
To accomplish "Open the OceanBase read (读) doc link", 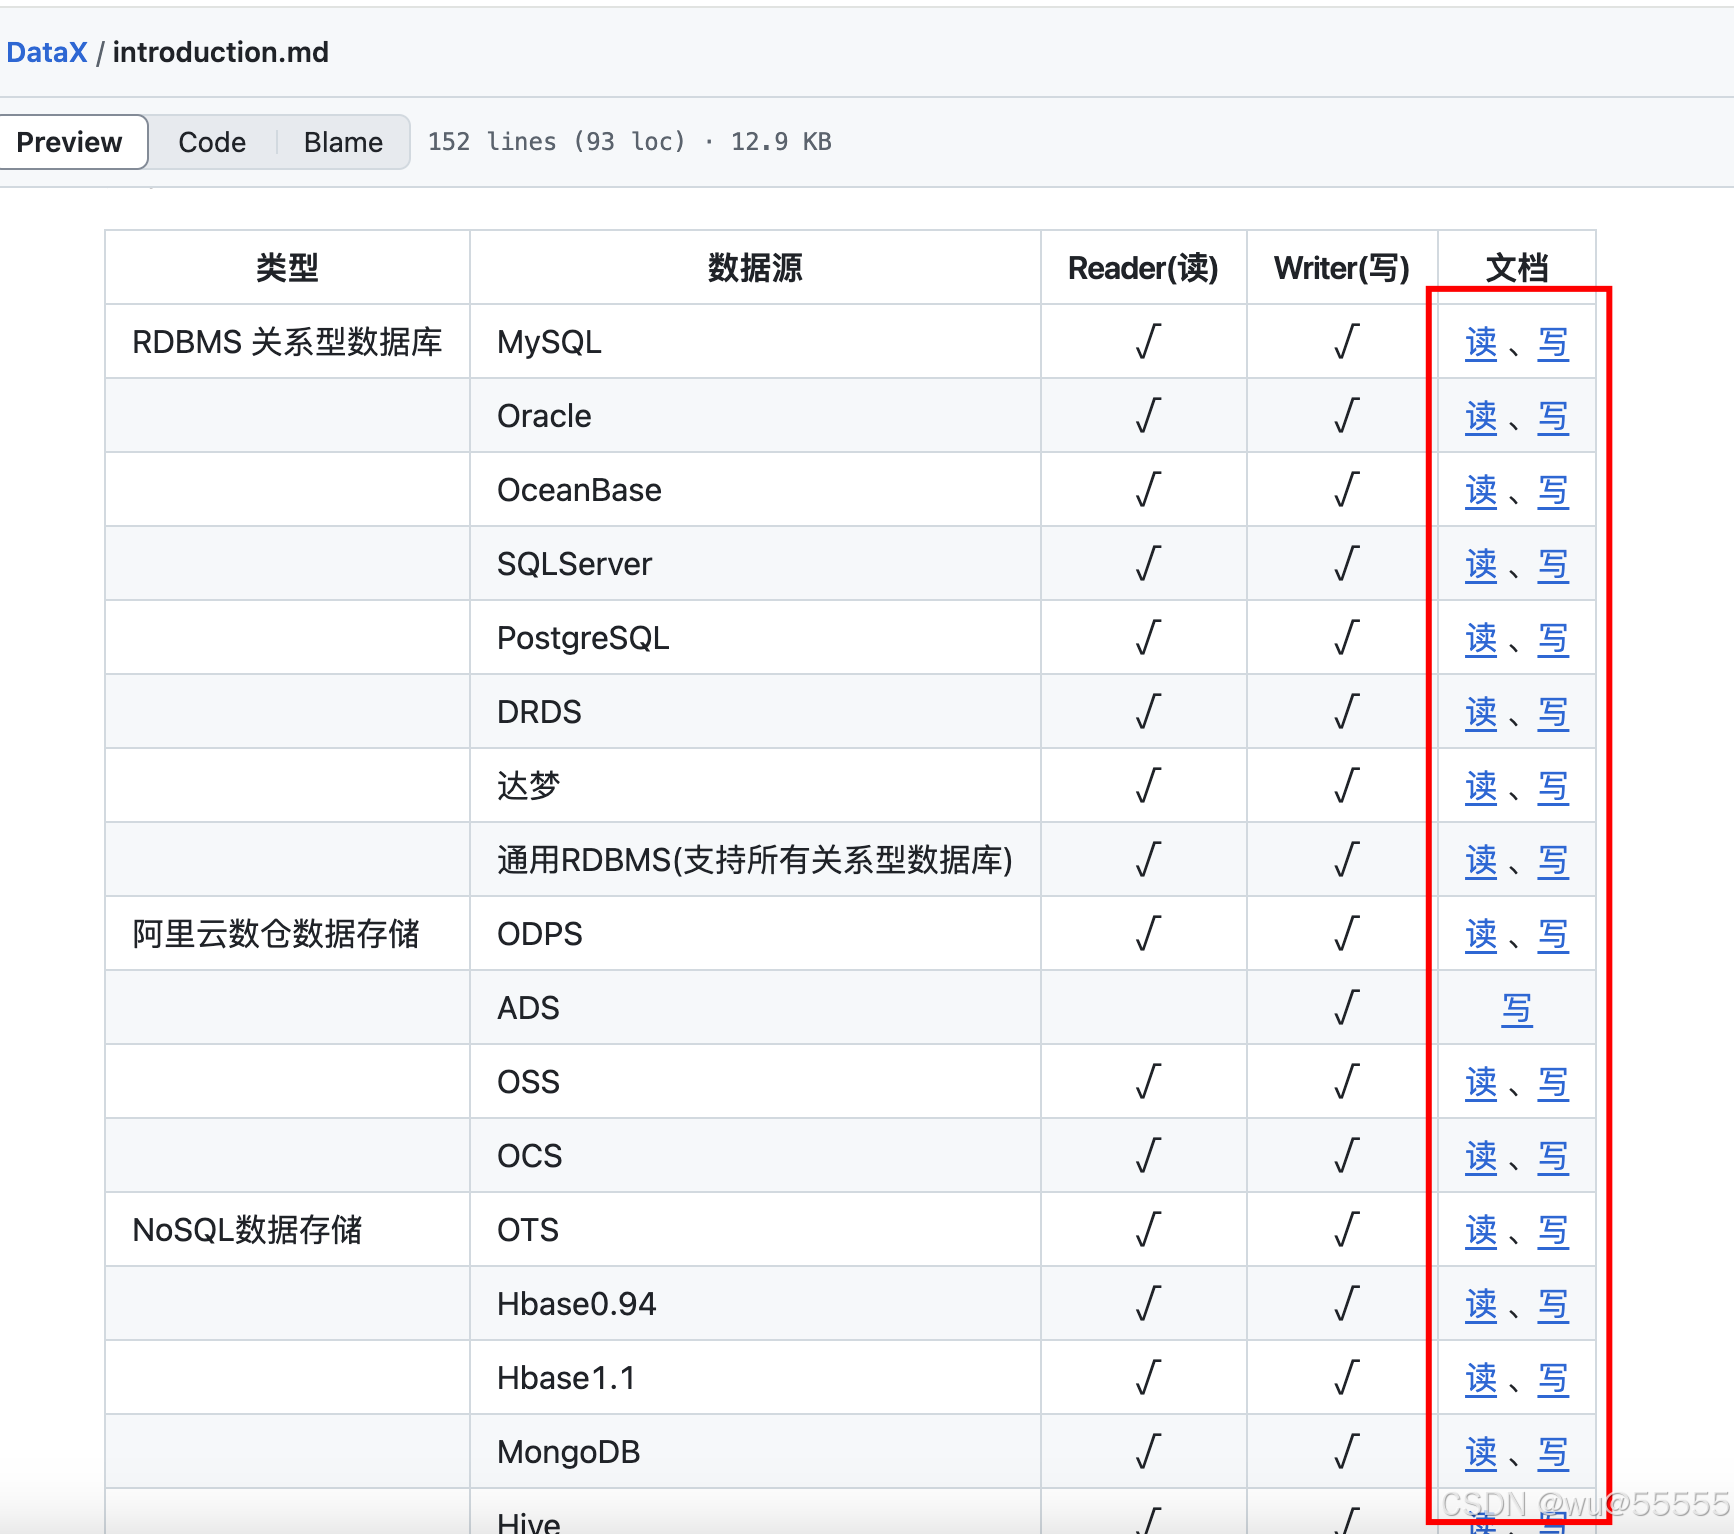I will 1481,491.
